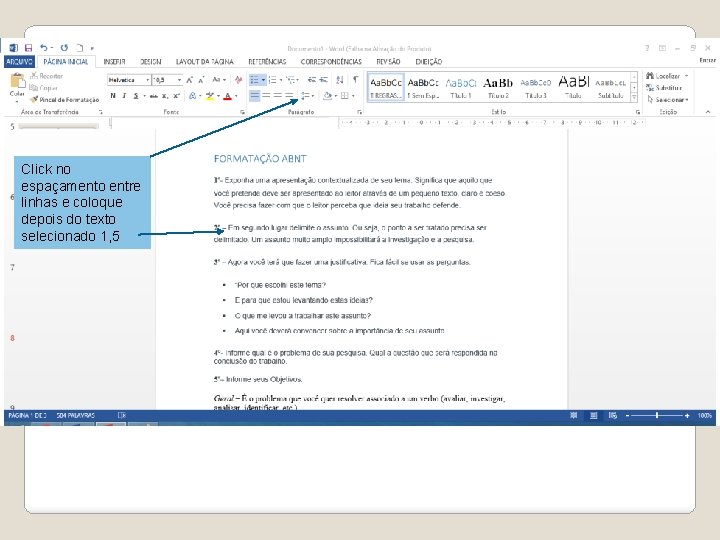Click the sort icon

(340, 80)
